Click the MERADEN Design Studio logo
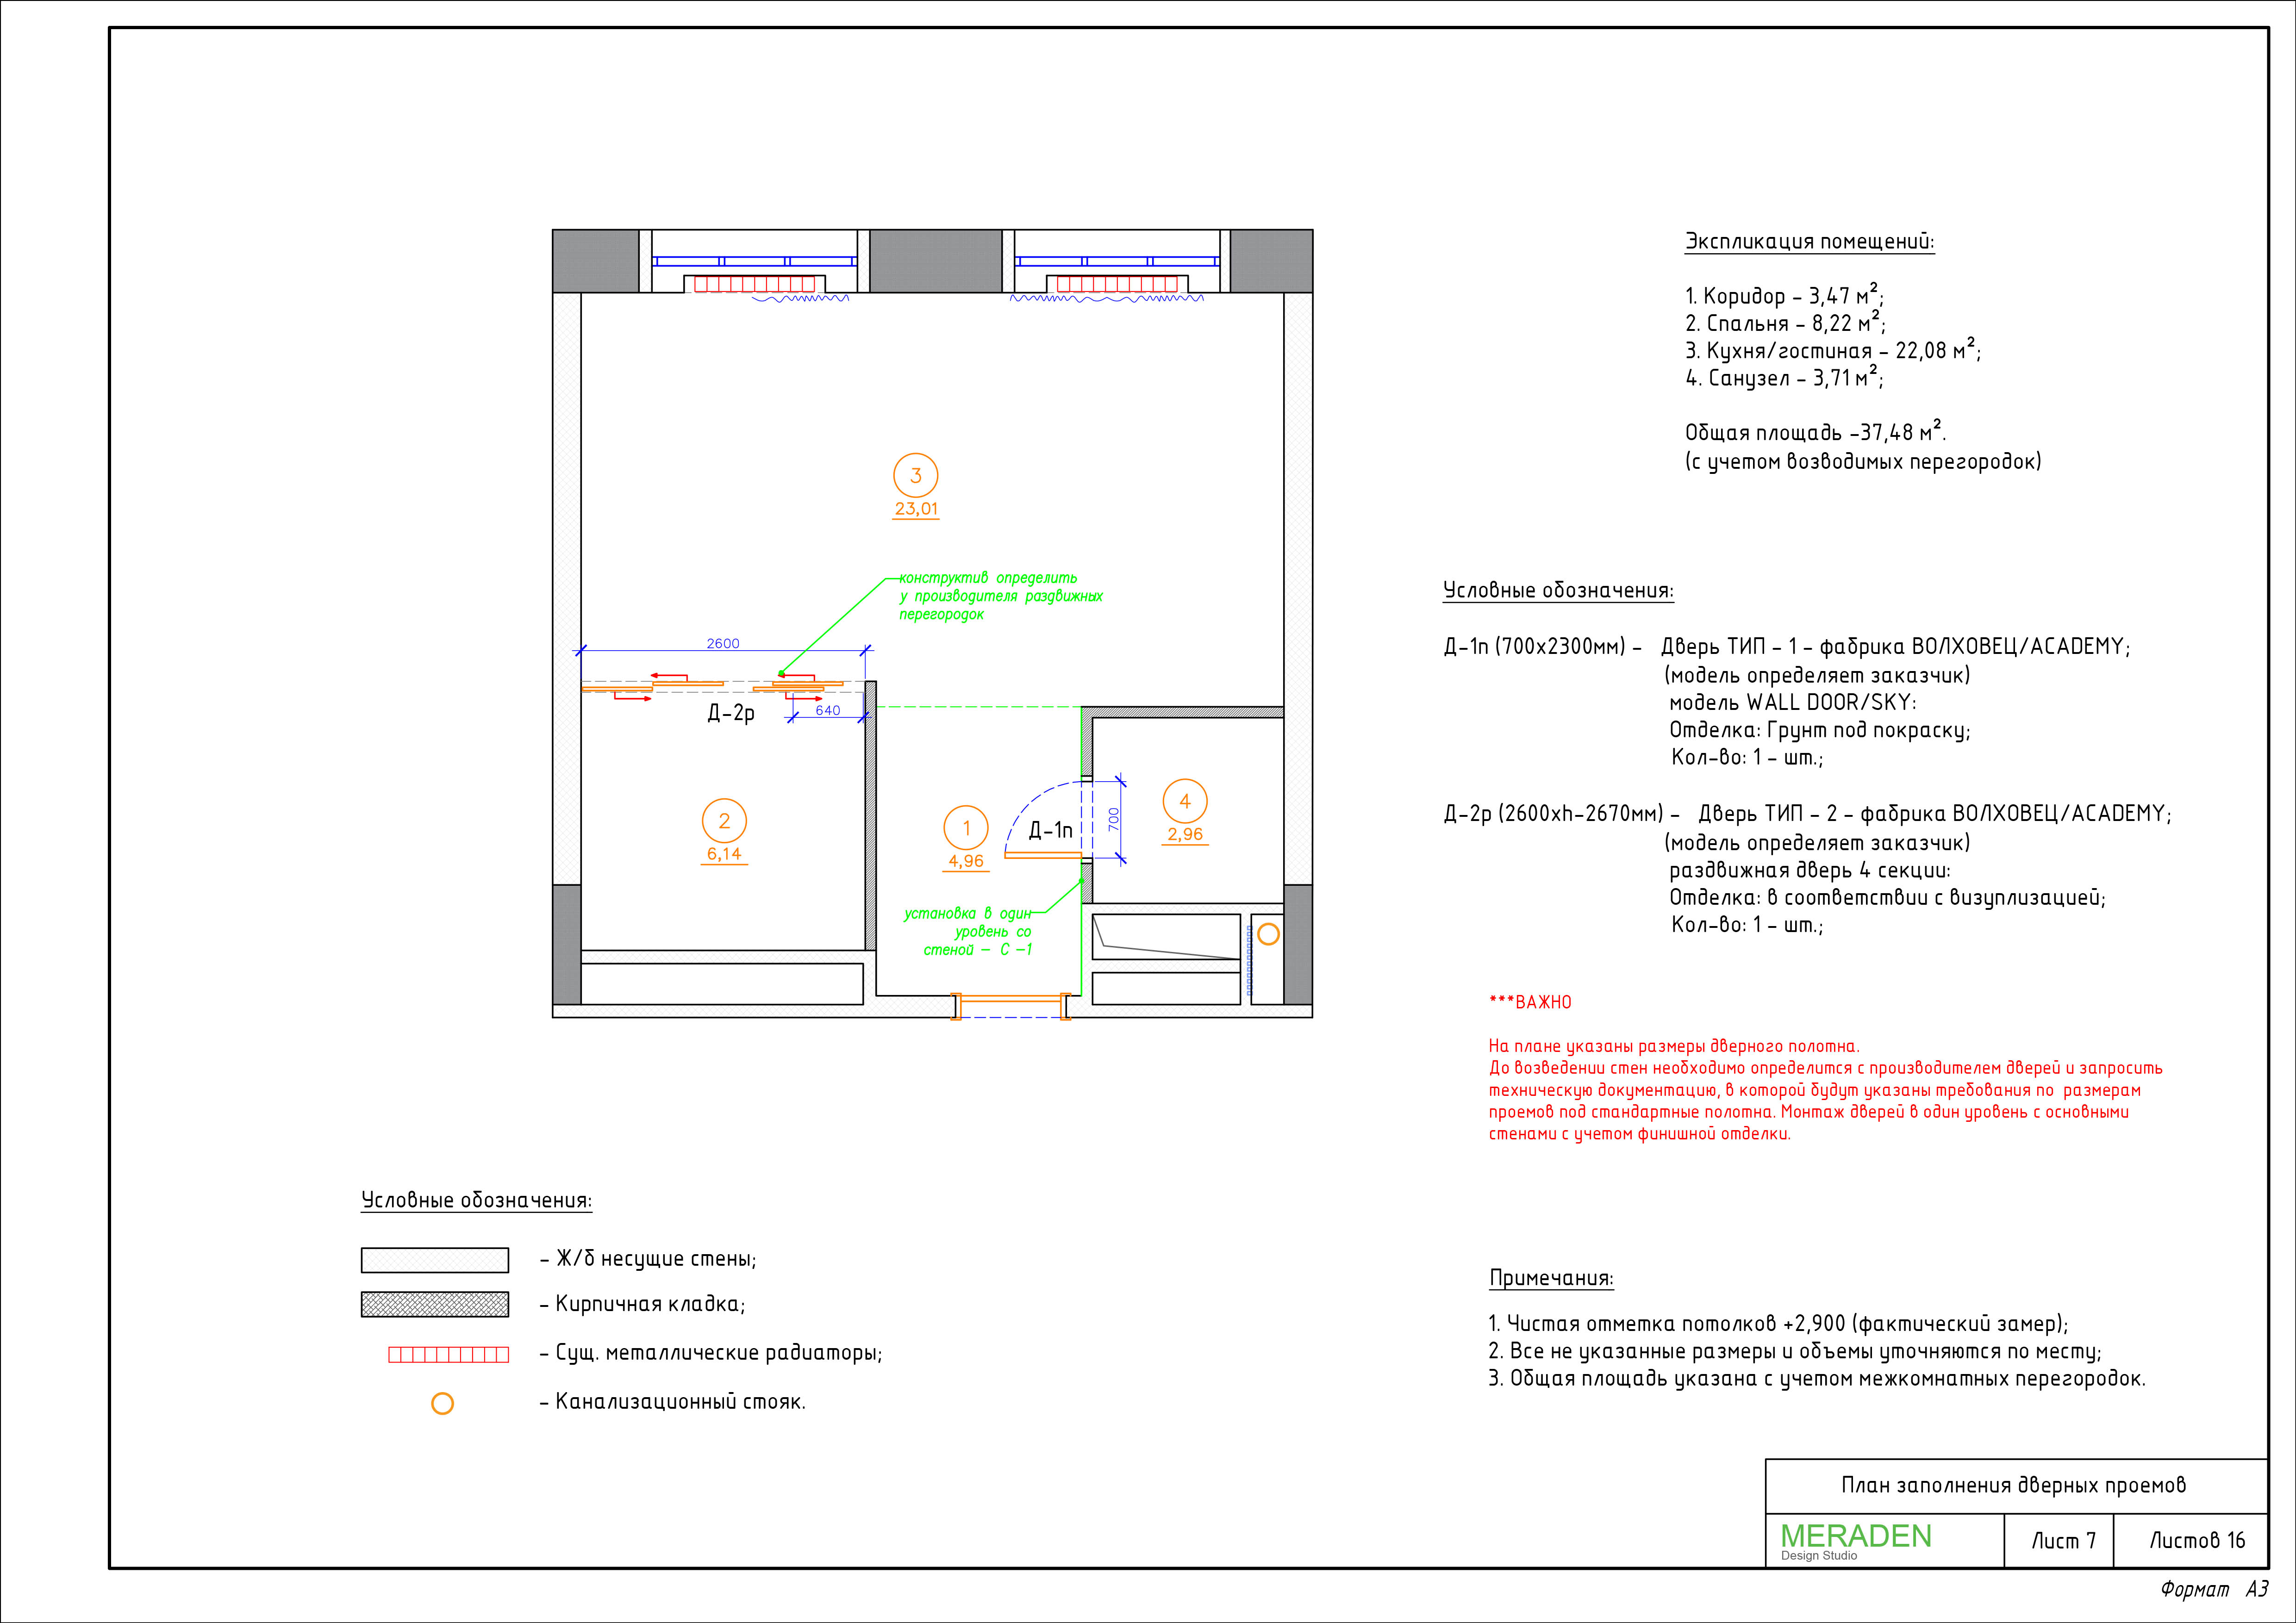Viewport: 2296px width, 1623px height. click(x=1856, y=1541)
